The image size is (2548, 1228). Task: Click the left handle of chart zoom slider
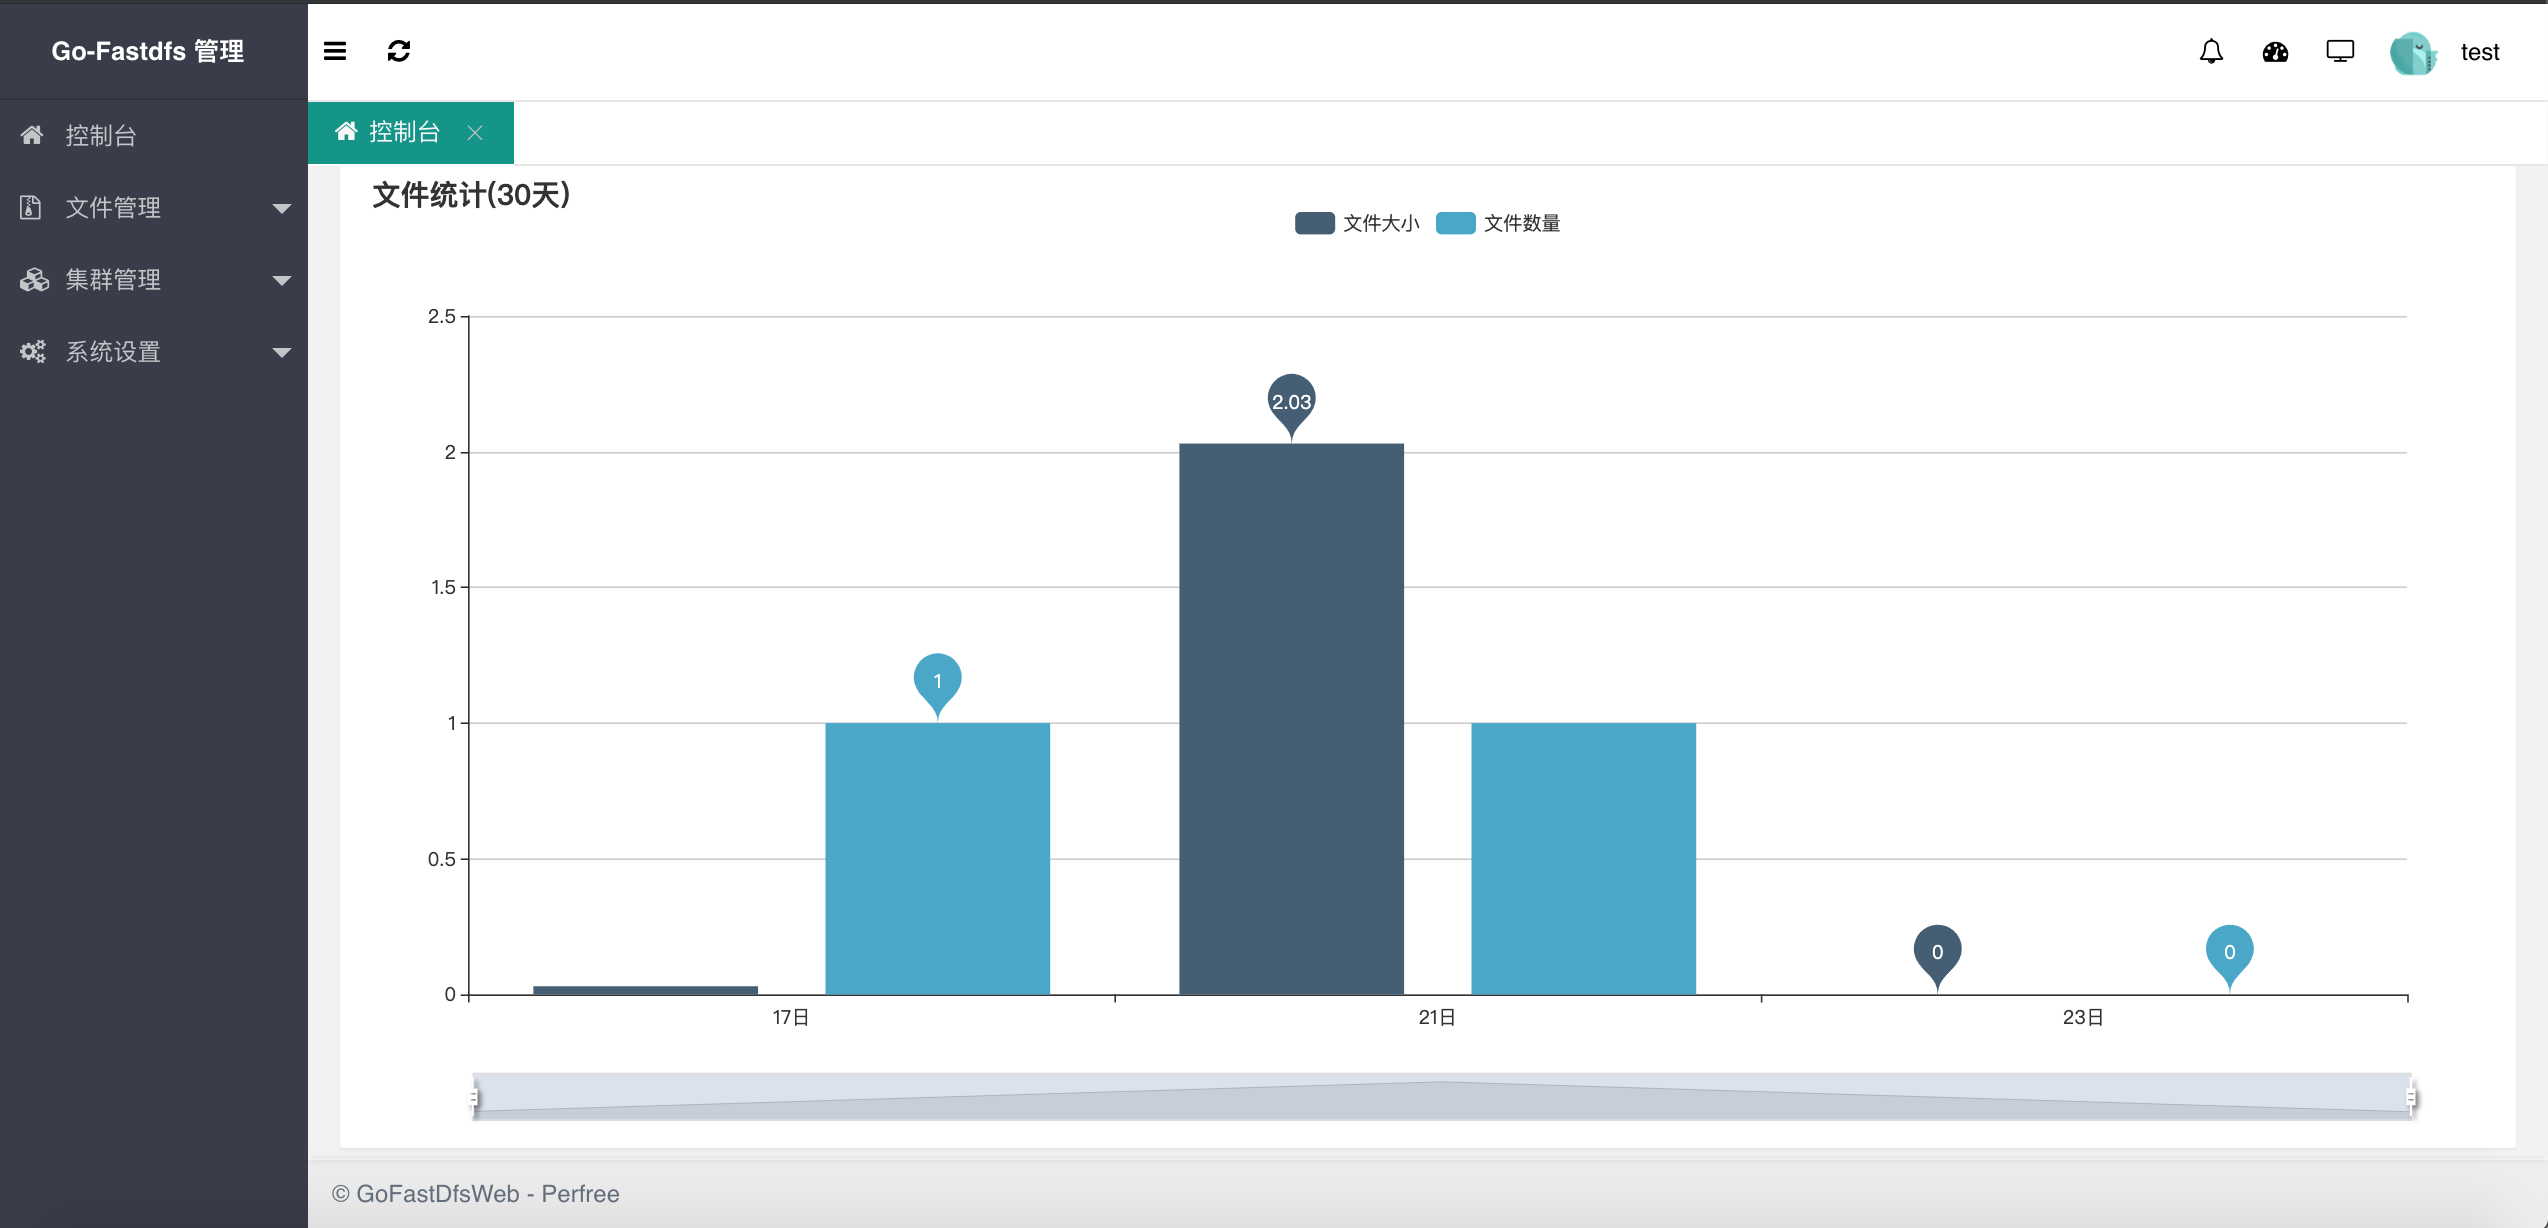click(x=474, y=1098)
